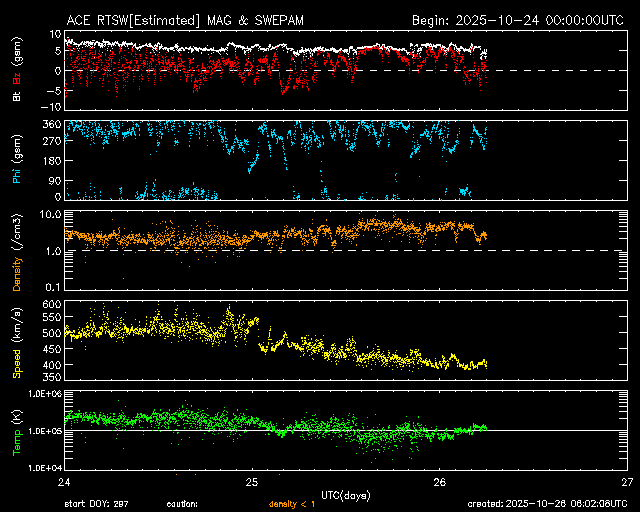Click the yellow Speed (km/s) axis label
This screenshot has width=640, height=512.
coord(17,340)
